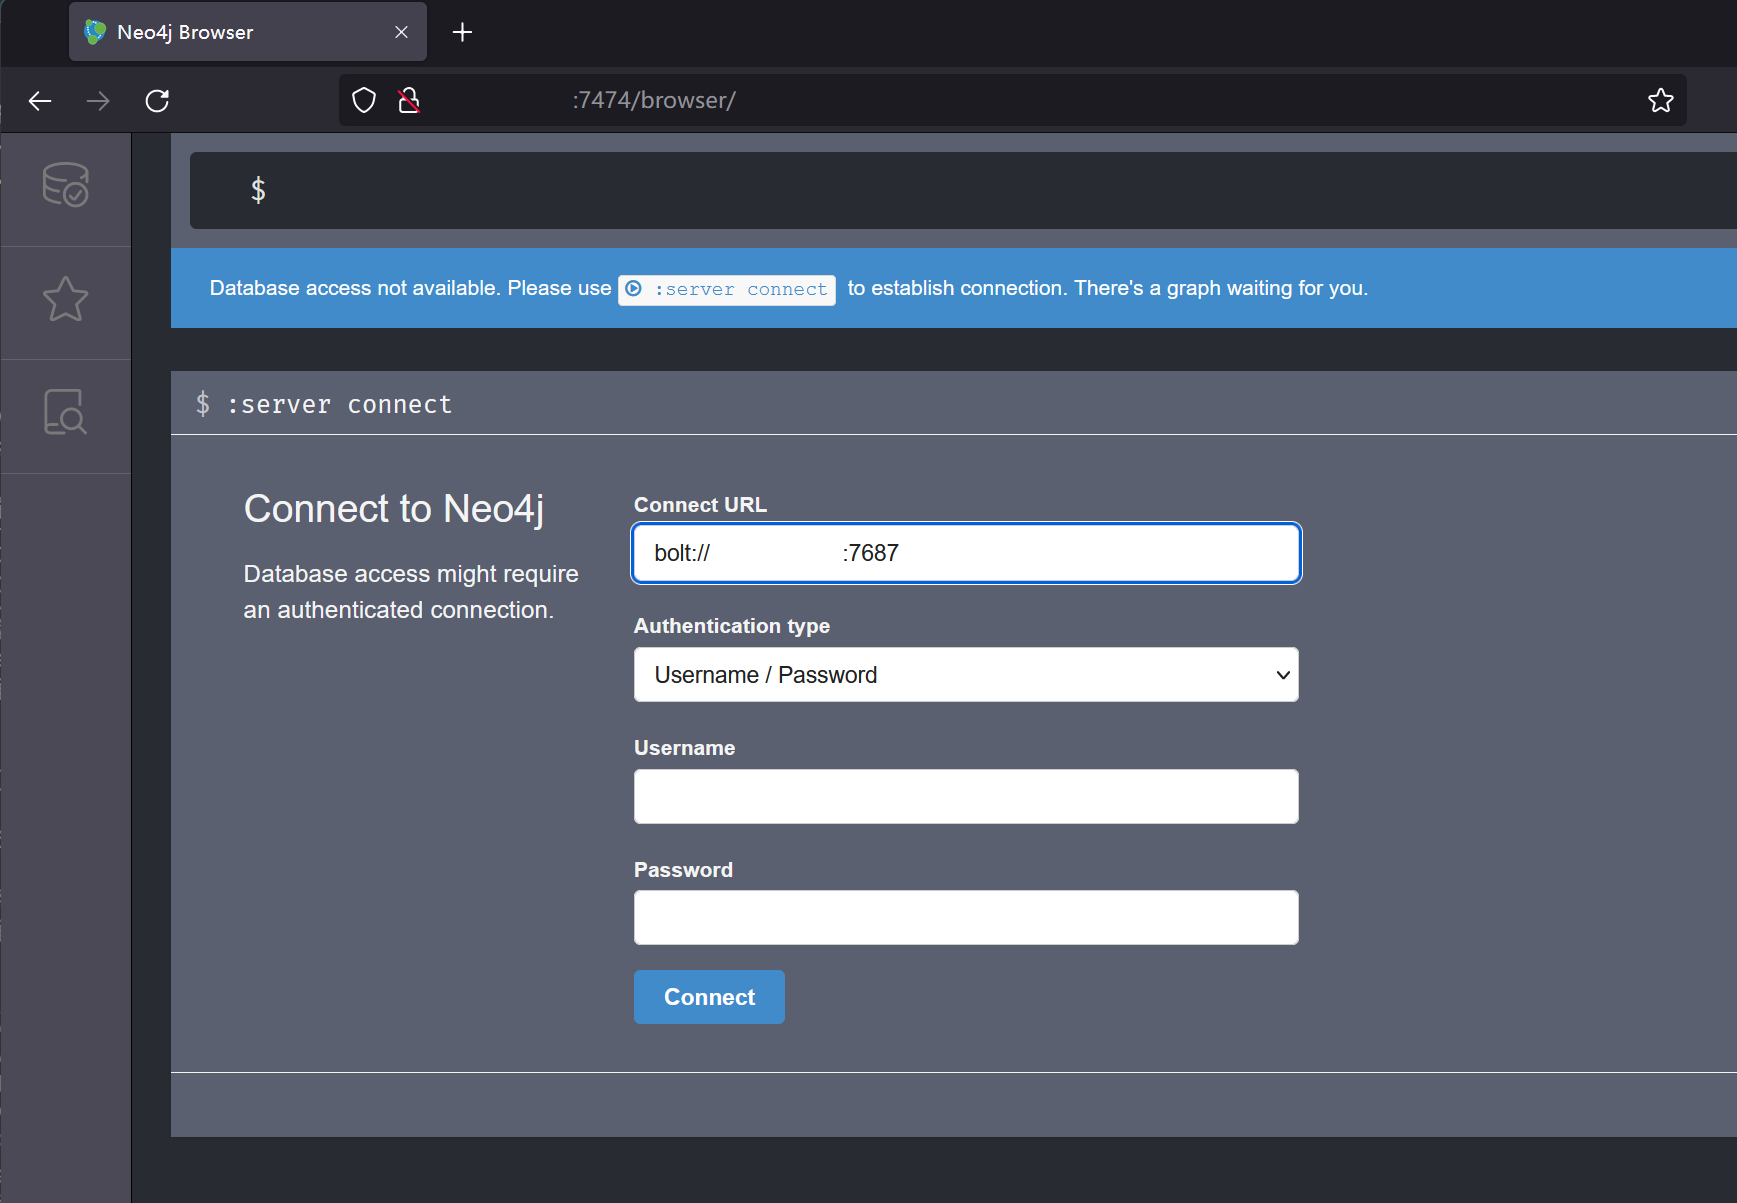Focus the Cypher command editor
The height and width of the screenshot is (1203, 1737).
[x=962, y=190]
